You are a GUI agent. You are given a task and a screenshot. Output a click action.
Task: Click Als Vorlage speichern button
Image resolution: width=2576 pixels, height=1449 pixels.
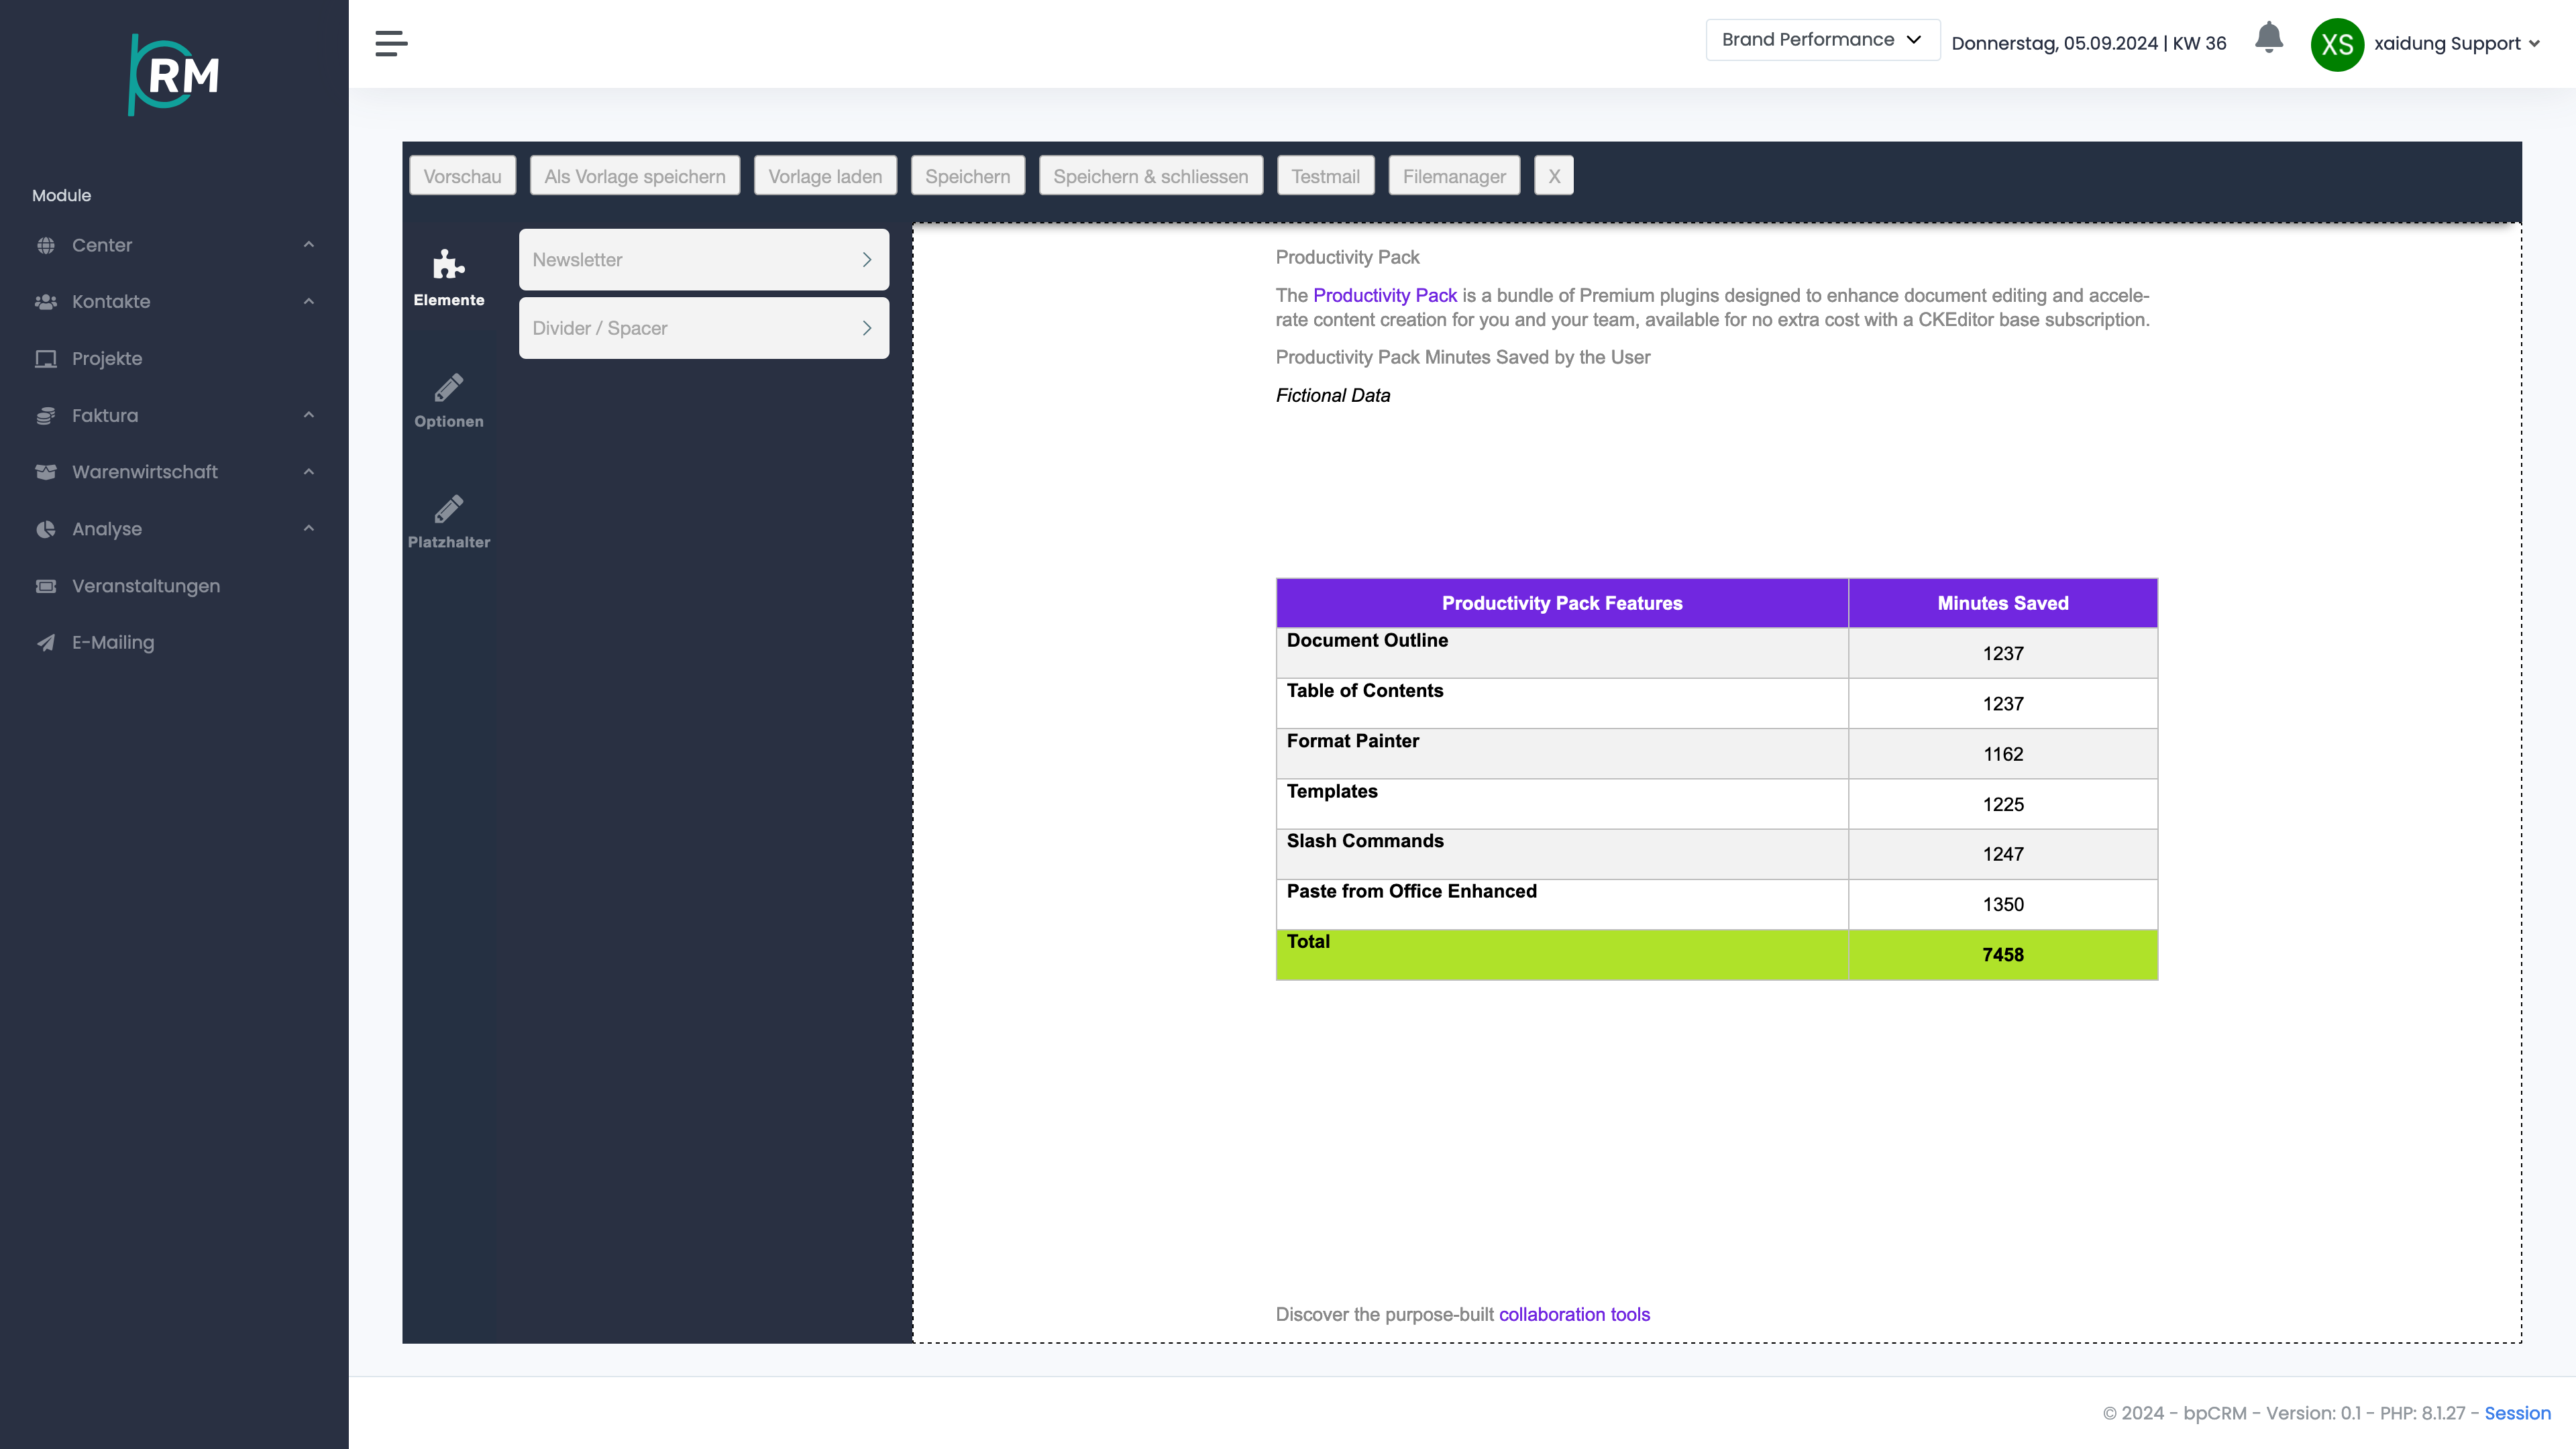635,176
